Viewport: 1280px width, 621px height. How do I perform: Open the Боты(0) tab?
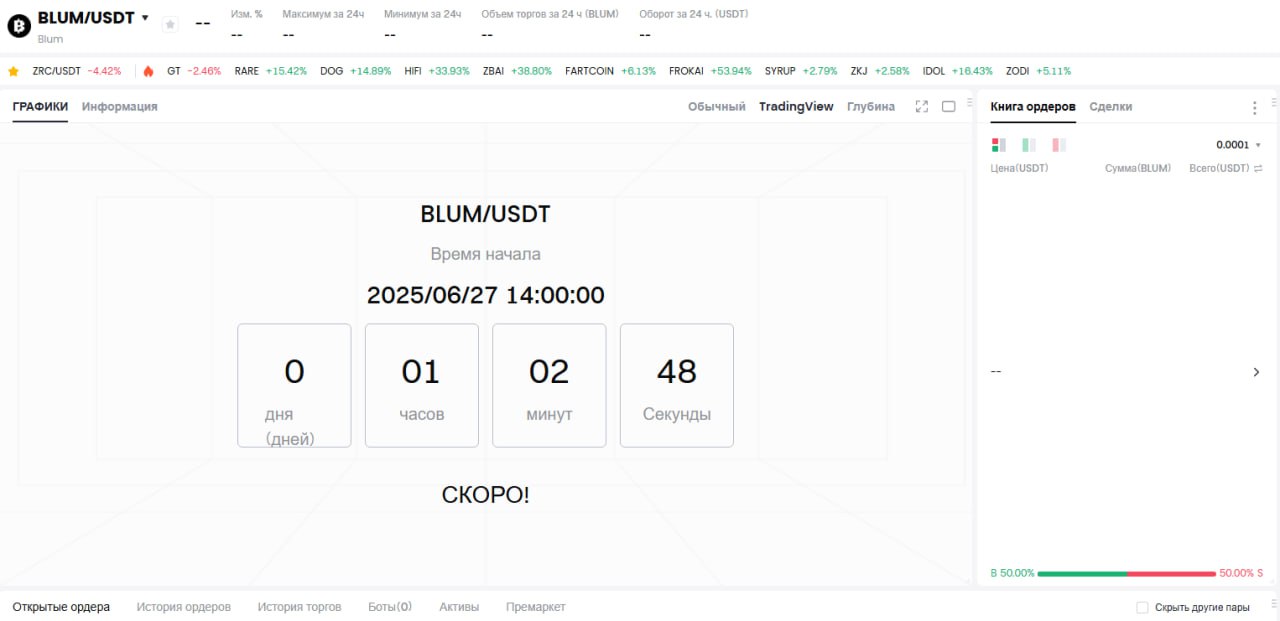coord(390,607)
